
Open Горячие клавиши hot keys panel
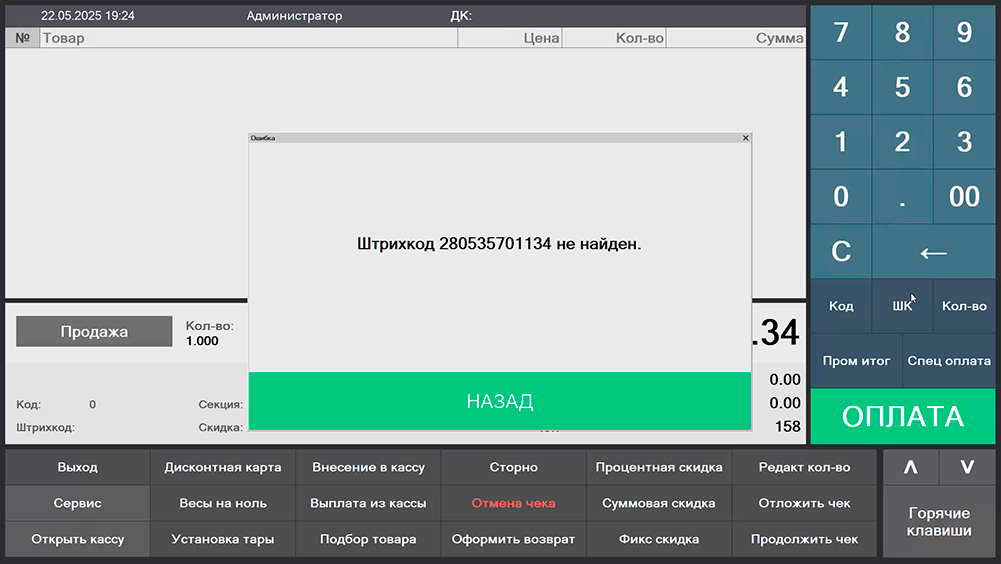pyautogui.click(x=938, y=522)
